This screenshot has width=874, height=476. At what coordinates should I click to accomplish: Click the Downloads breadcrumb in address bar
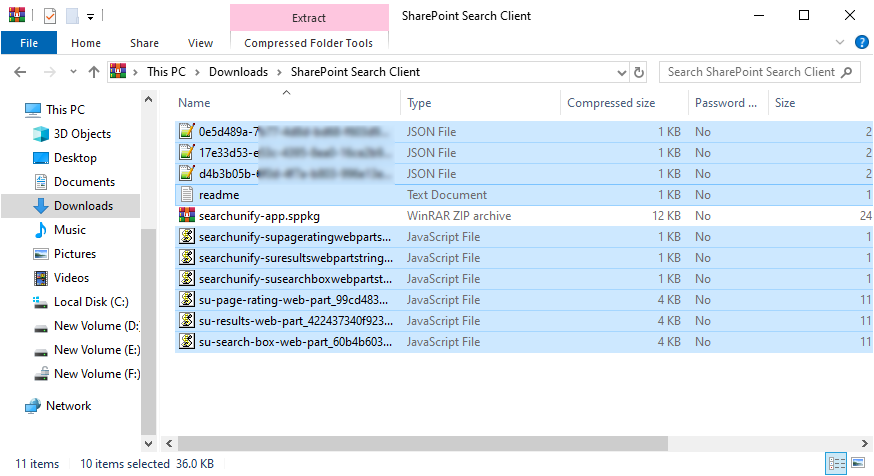238,72
